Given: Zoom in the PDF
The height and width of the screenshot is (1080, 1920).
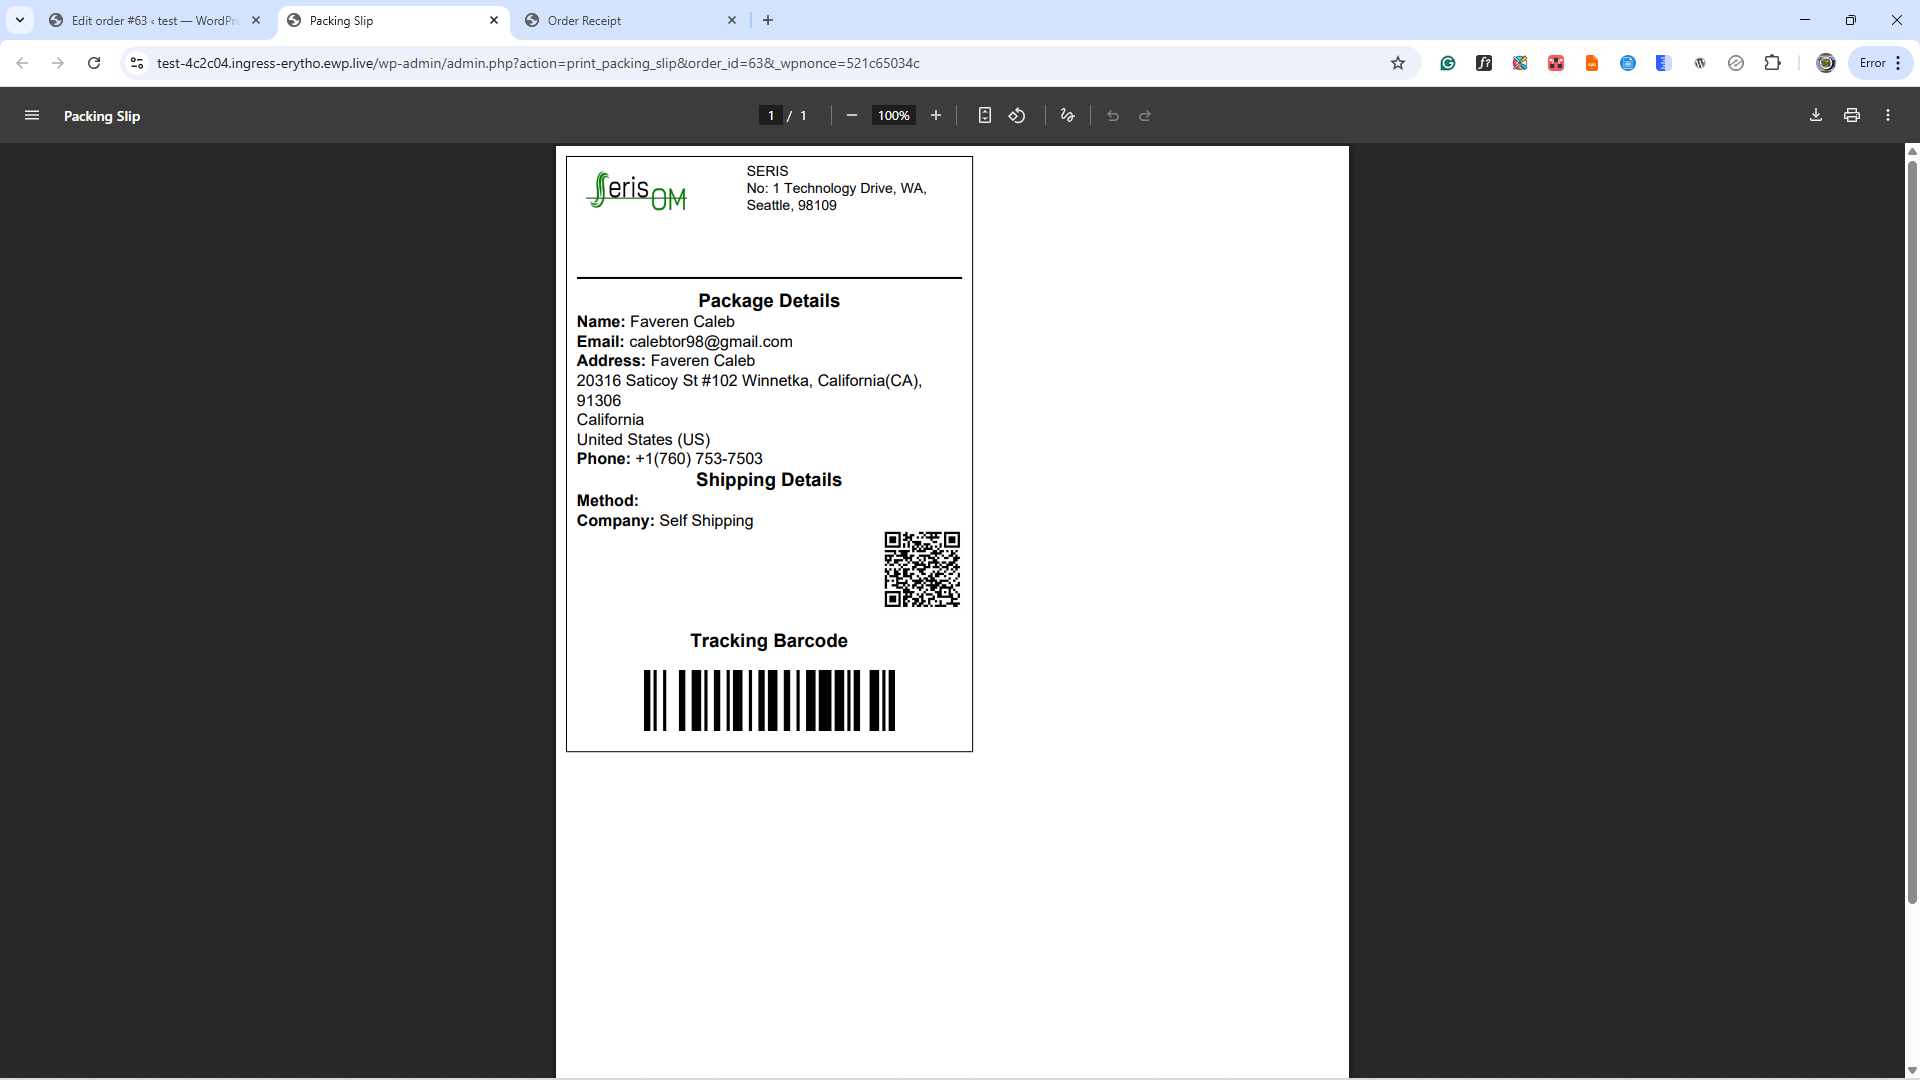Looking at the screenshot, I should coord(936,116).
